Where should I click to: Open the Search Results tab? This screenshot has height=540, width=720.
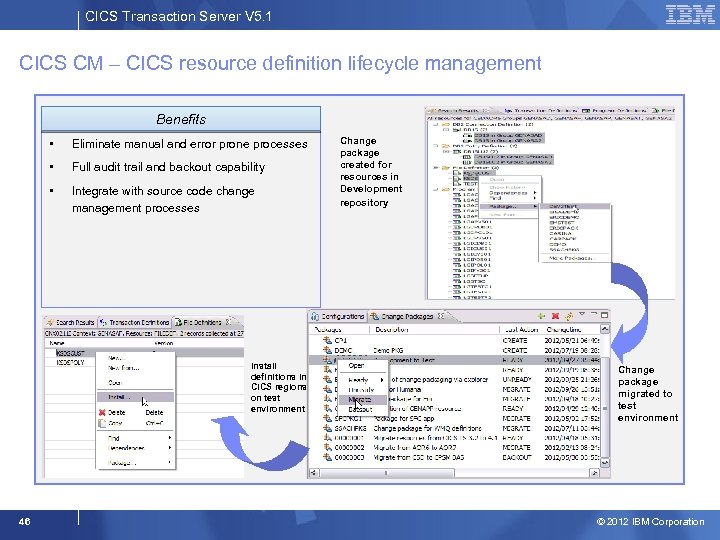click(70, 322)
